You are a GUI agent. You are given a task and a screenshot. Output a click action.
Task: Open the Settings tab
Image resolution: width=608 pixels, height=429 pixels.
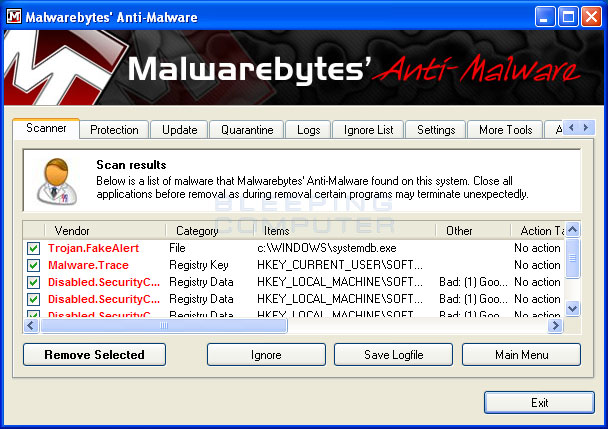pos(436,130)
